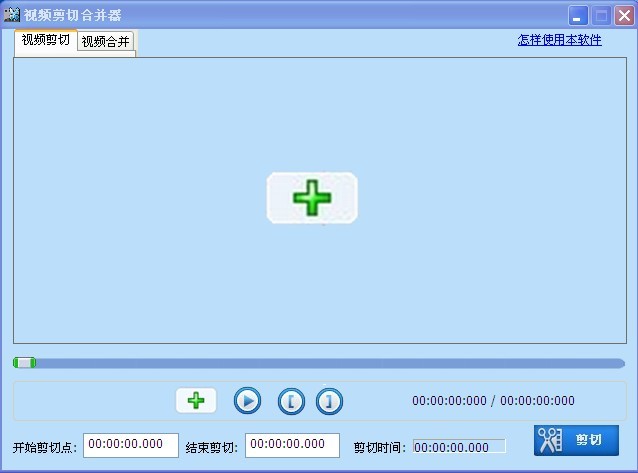Open the 怎样使用本软件 help link

559,40
